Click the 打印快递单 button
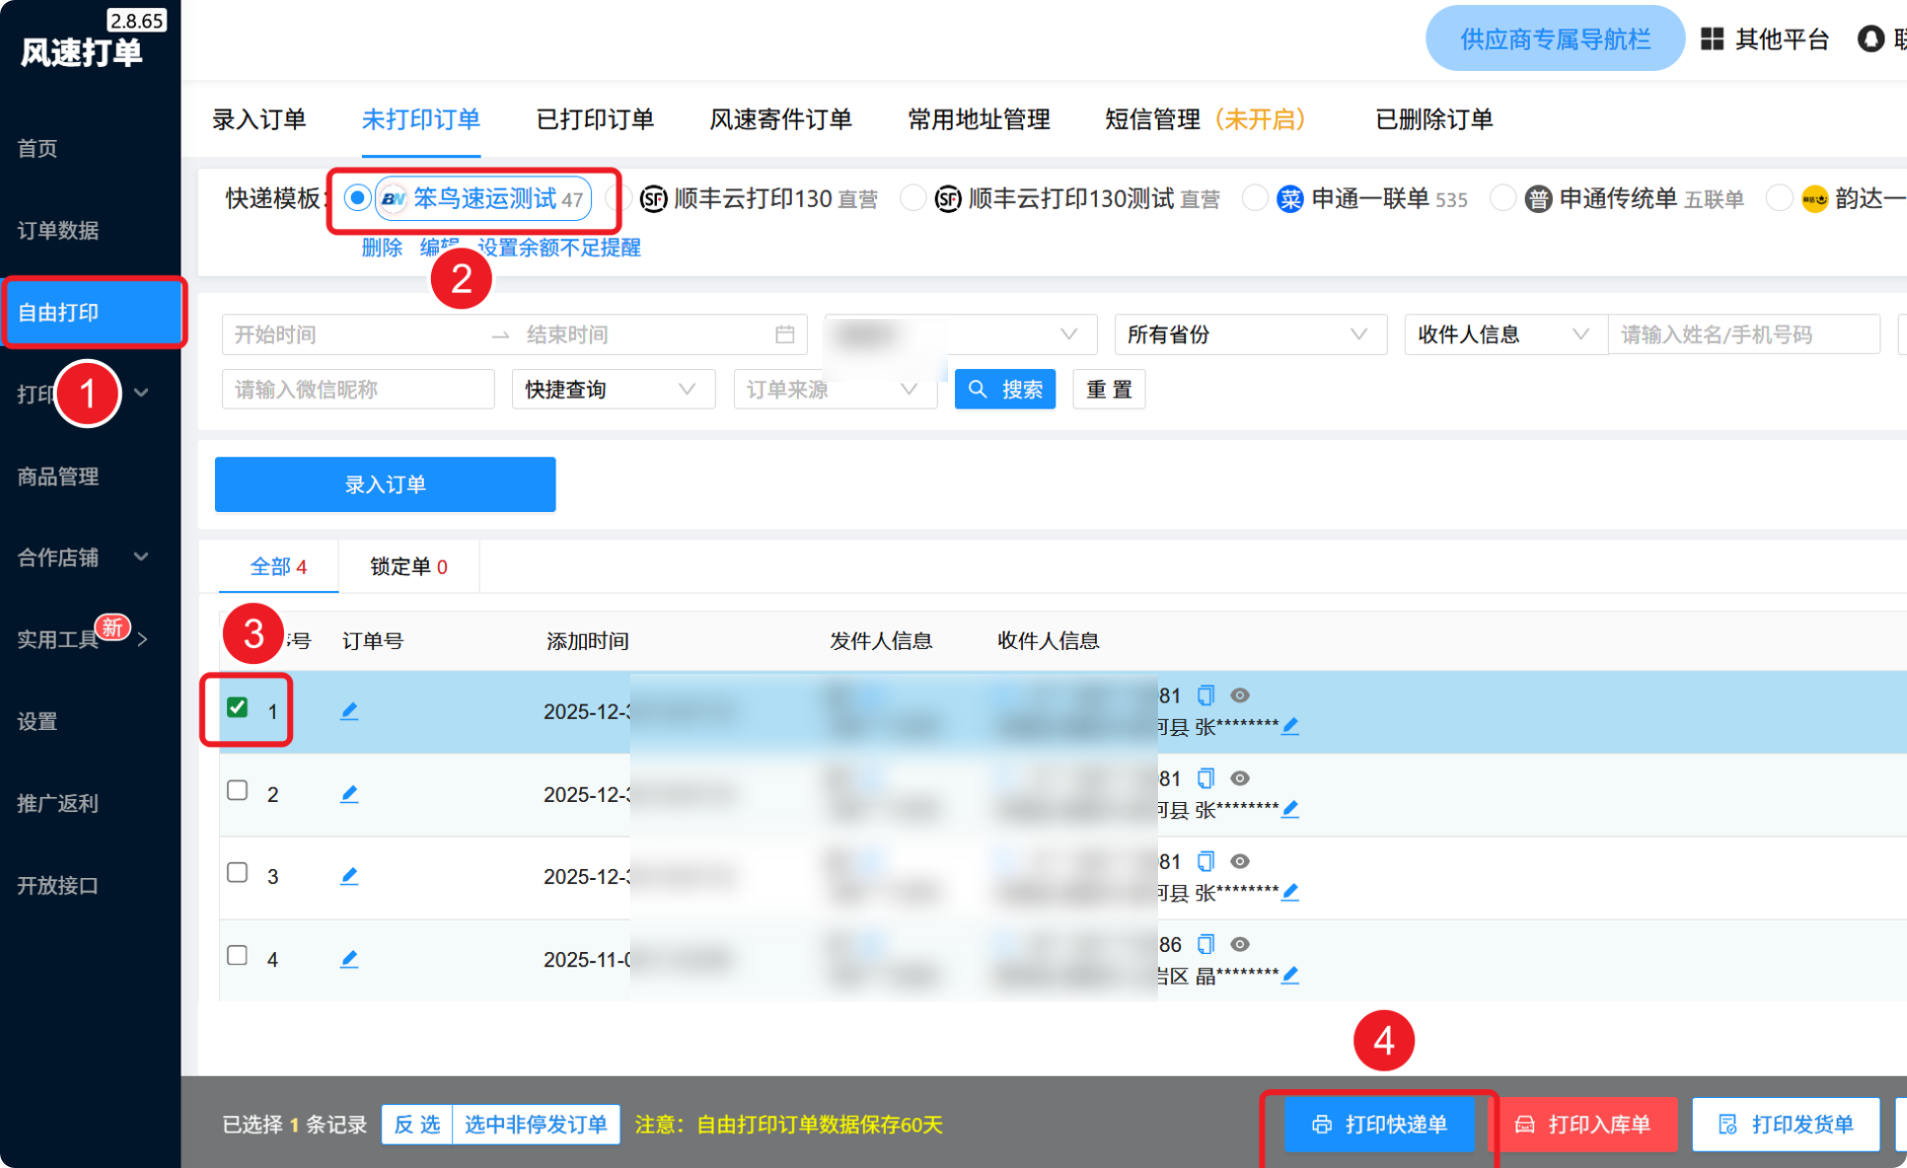The width and height of the screenshot is (1907, 1168). coord(1379,1124)
